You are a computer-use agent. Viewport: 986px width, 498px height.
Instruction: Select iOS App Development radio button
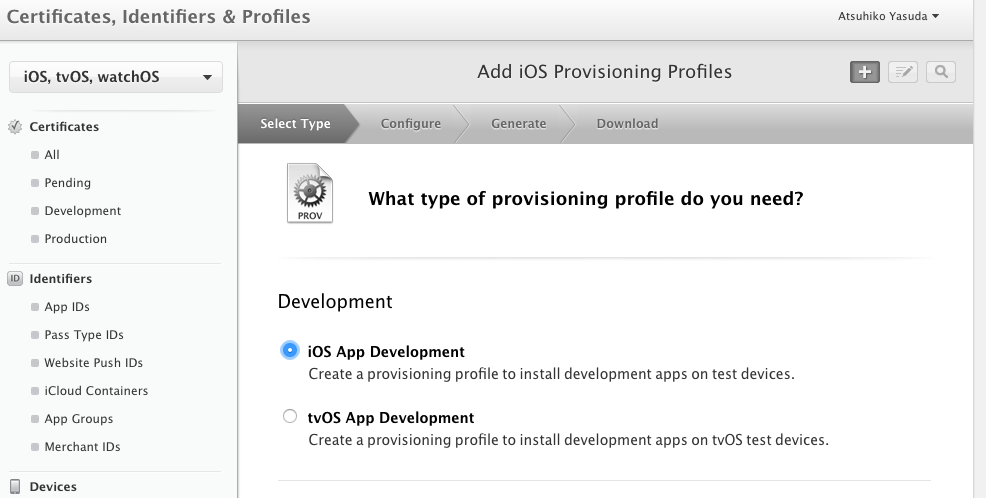pyautogui.click(x=289, y=350)
